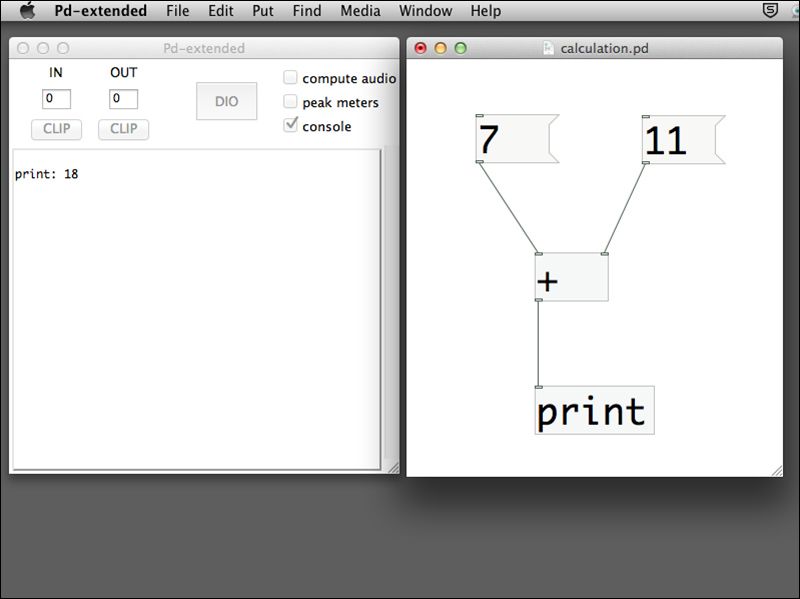The image size is (800, 599).
Task: Open the Edit menu
Action: (220, 11)
